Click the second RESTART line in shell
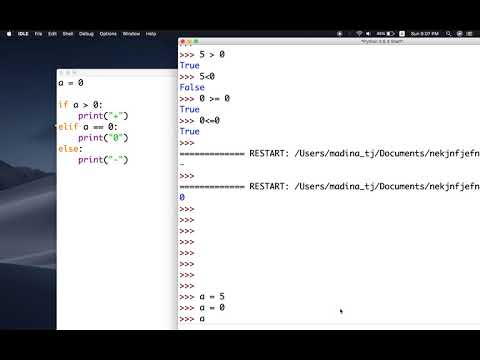This screenshot has width=480, height=360. [330, 186]
